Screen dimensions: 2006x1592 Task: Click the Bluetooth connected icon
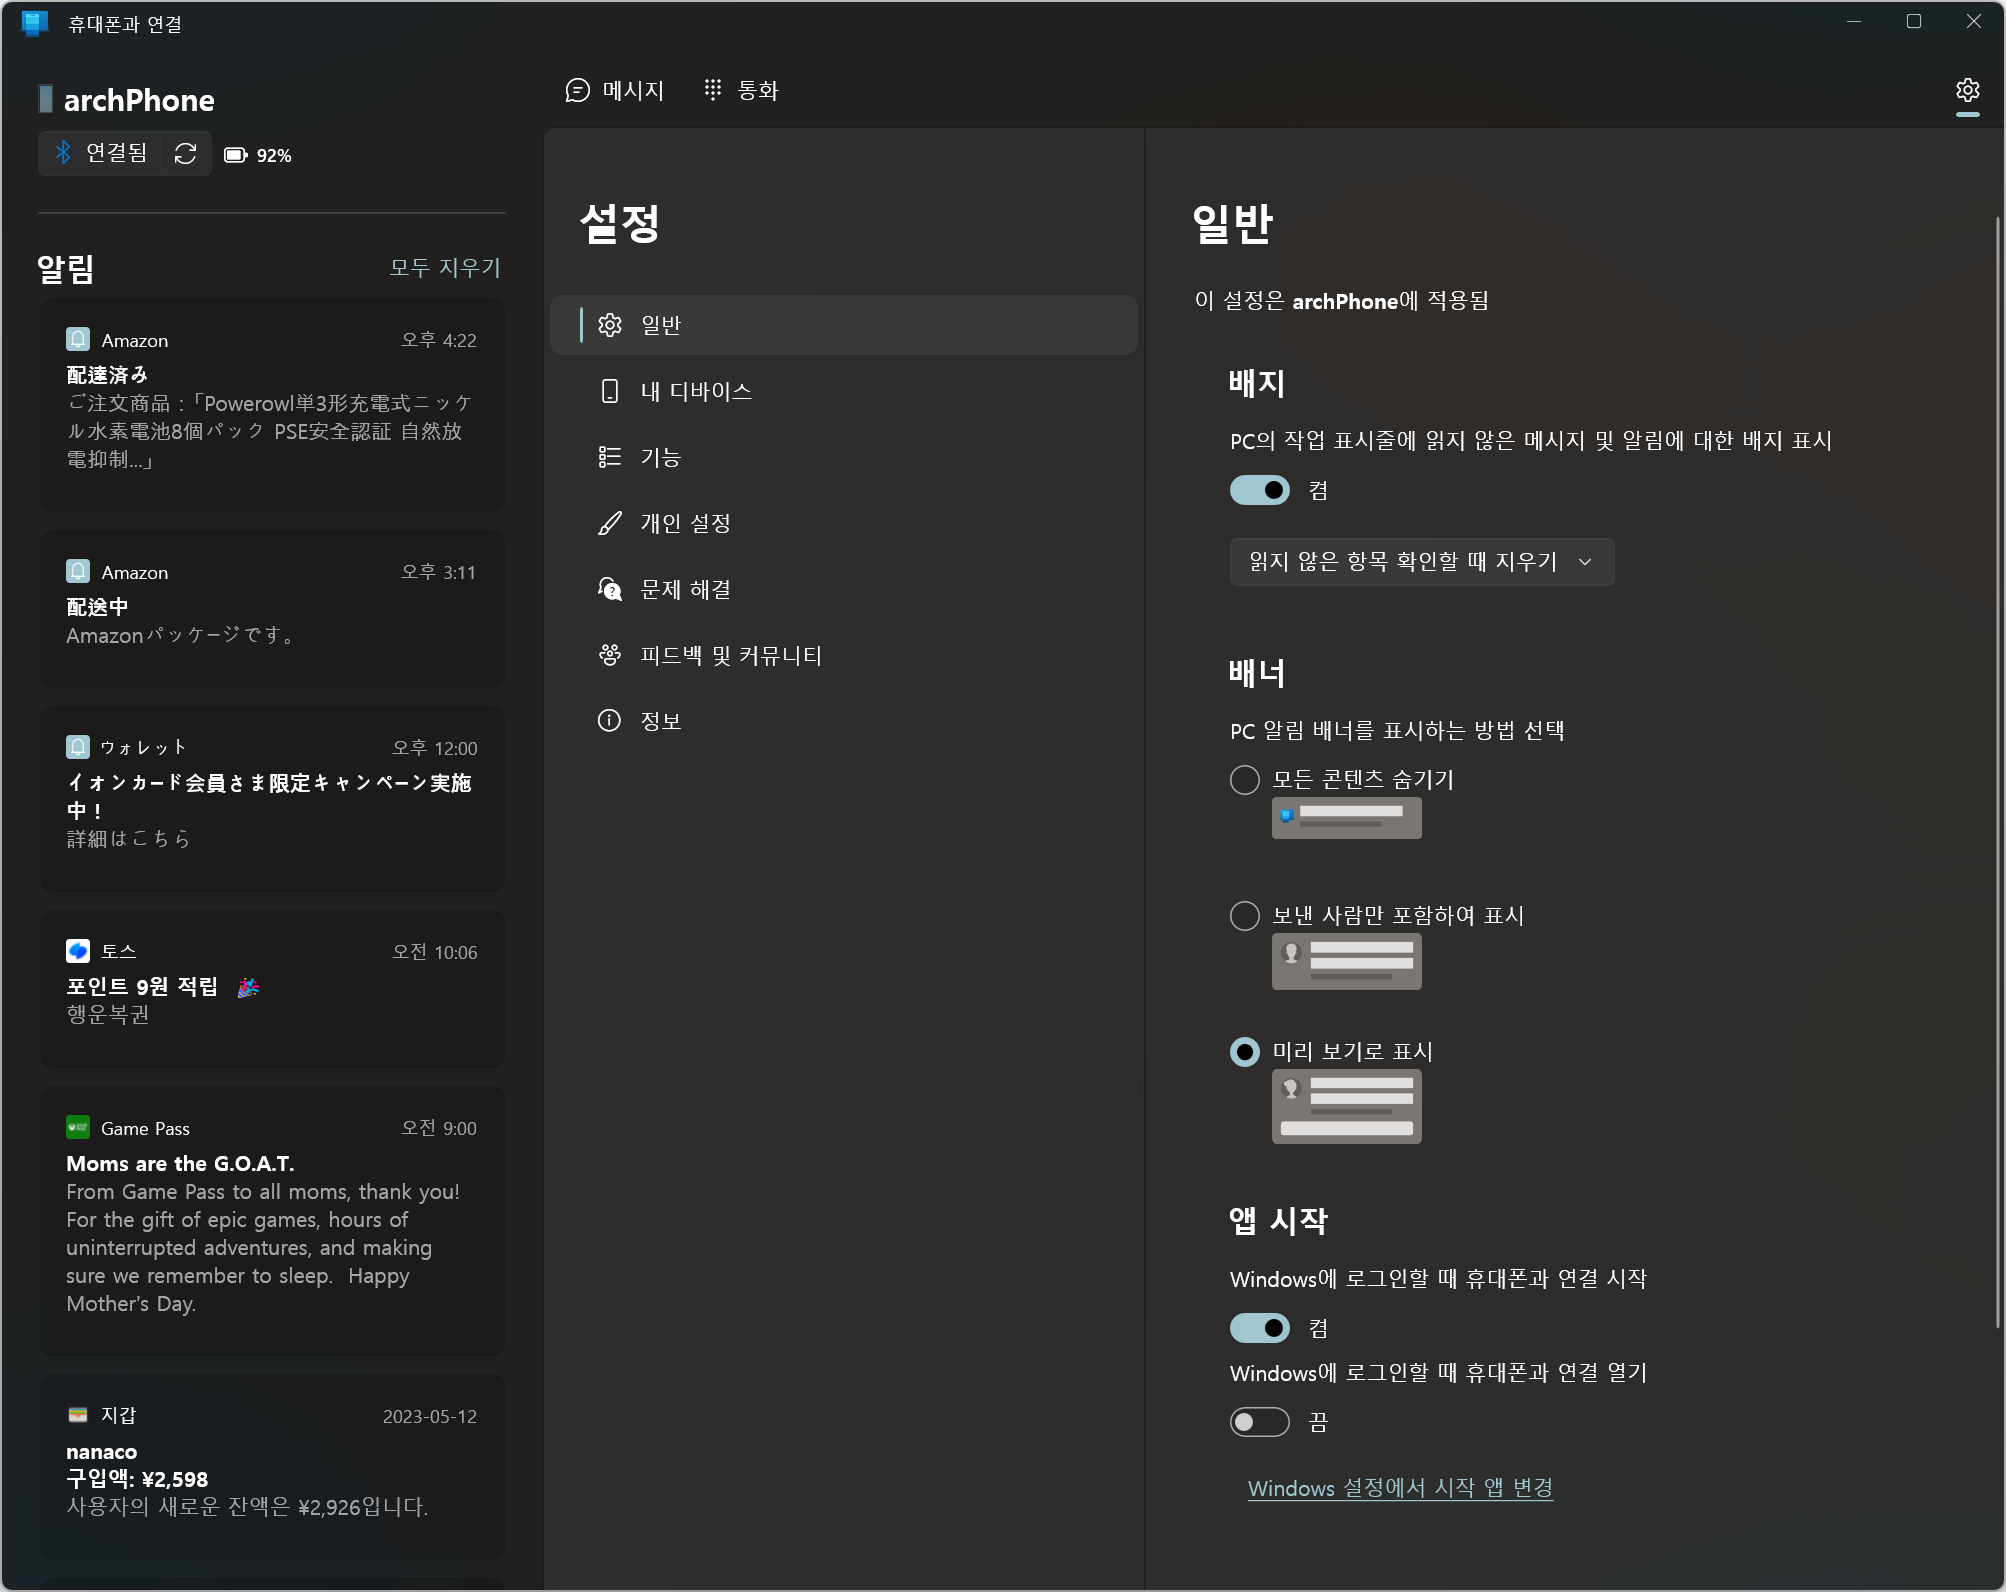pos(64,153)
